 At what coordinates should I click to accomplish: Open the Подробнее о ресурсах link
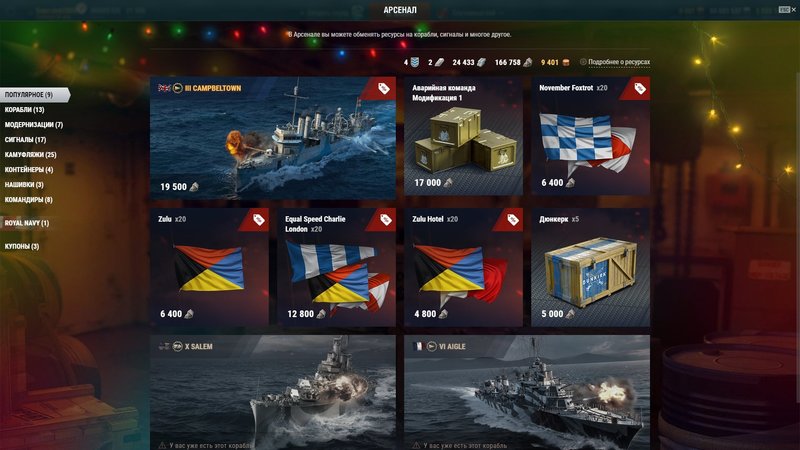[619, 62]
